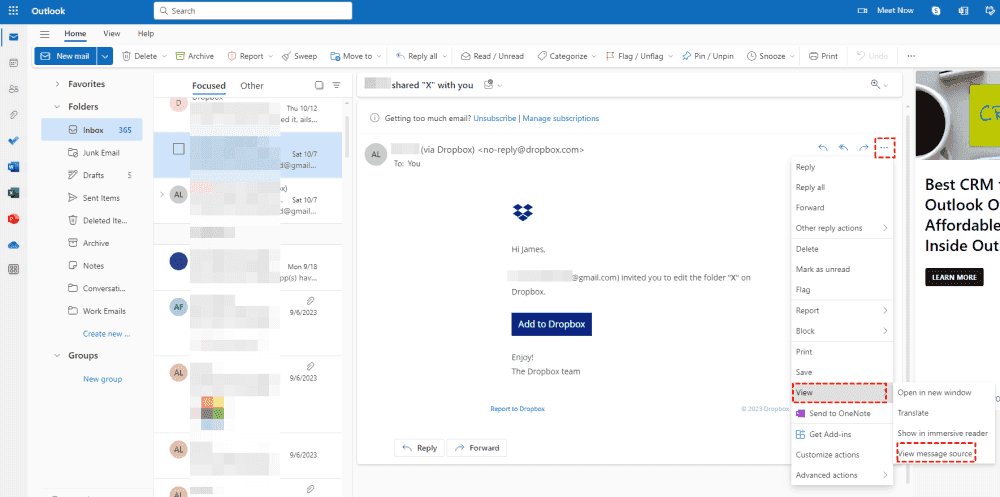The height and width of the screenshot is (497, 1000).
Task: Click the Calendar icon in left rail
Action: (x=13, y=62)
